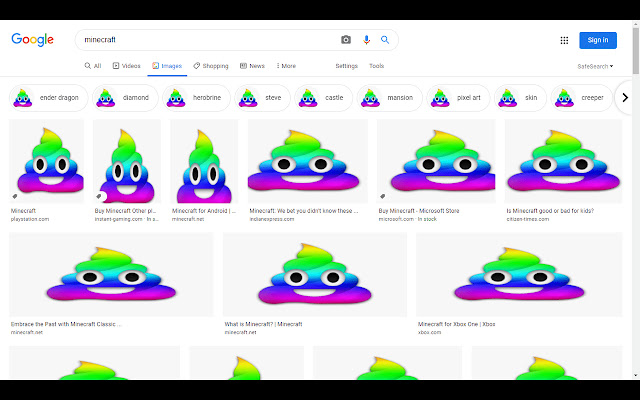Search by image using camera icon
Viewport: 640px width, 400px height.
(346, 40)
